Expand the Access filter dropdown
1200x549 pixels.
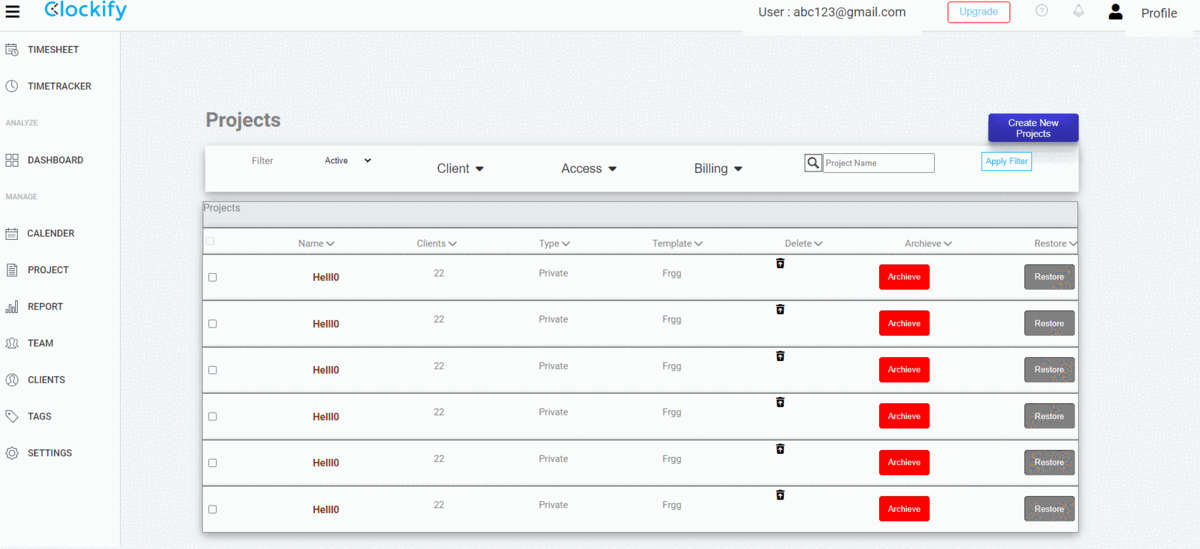click(589, 169)
